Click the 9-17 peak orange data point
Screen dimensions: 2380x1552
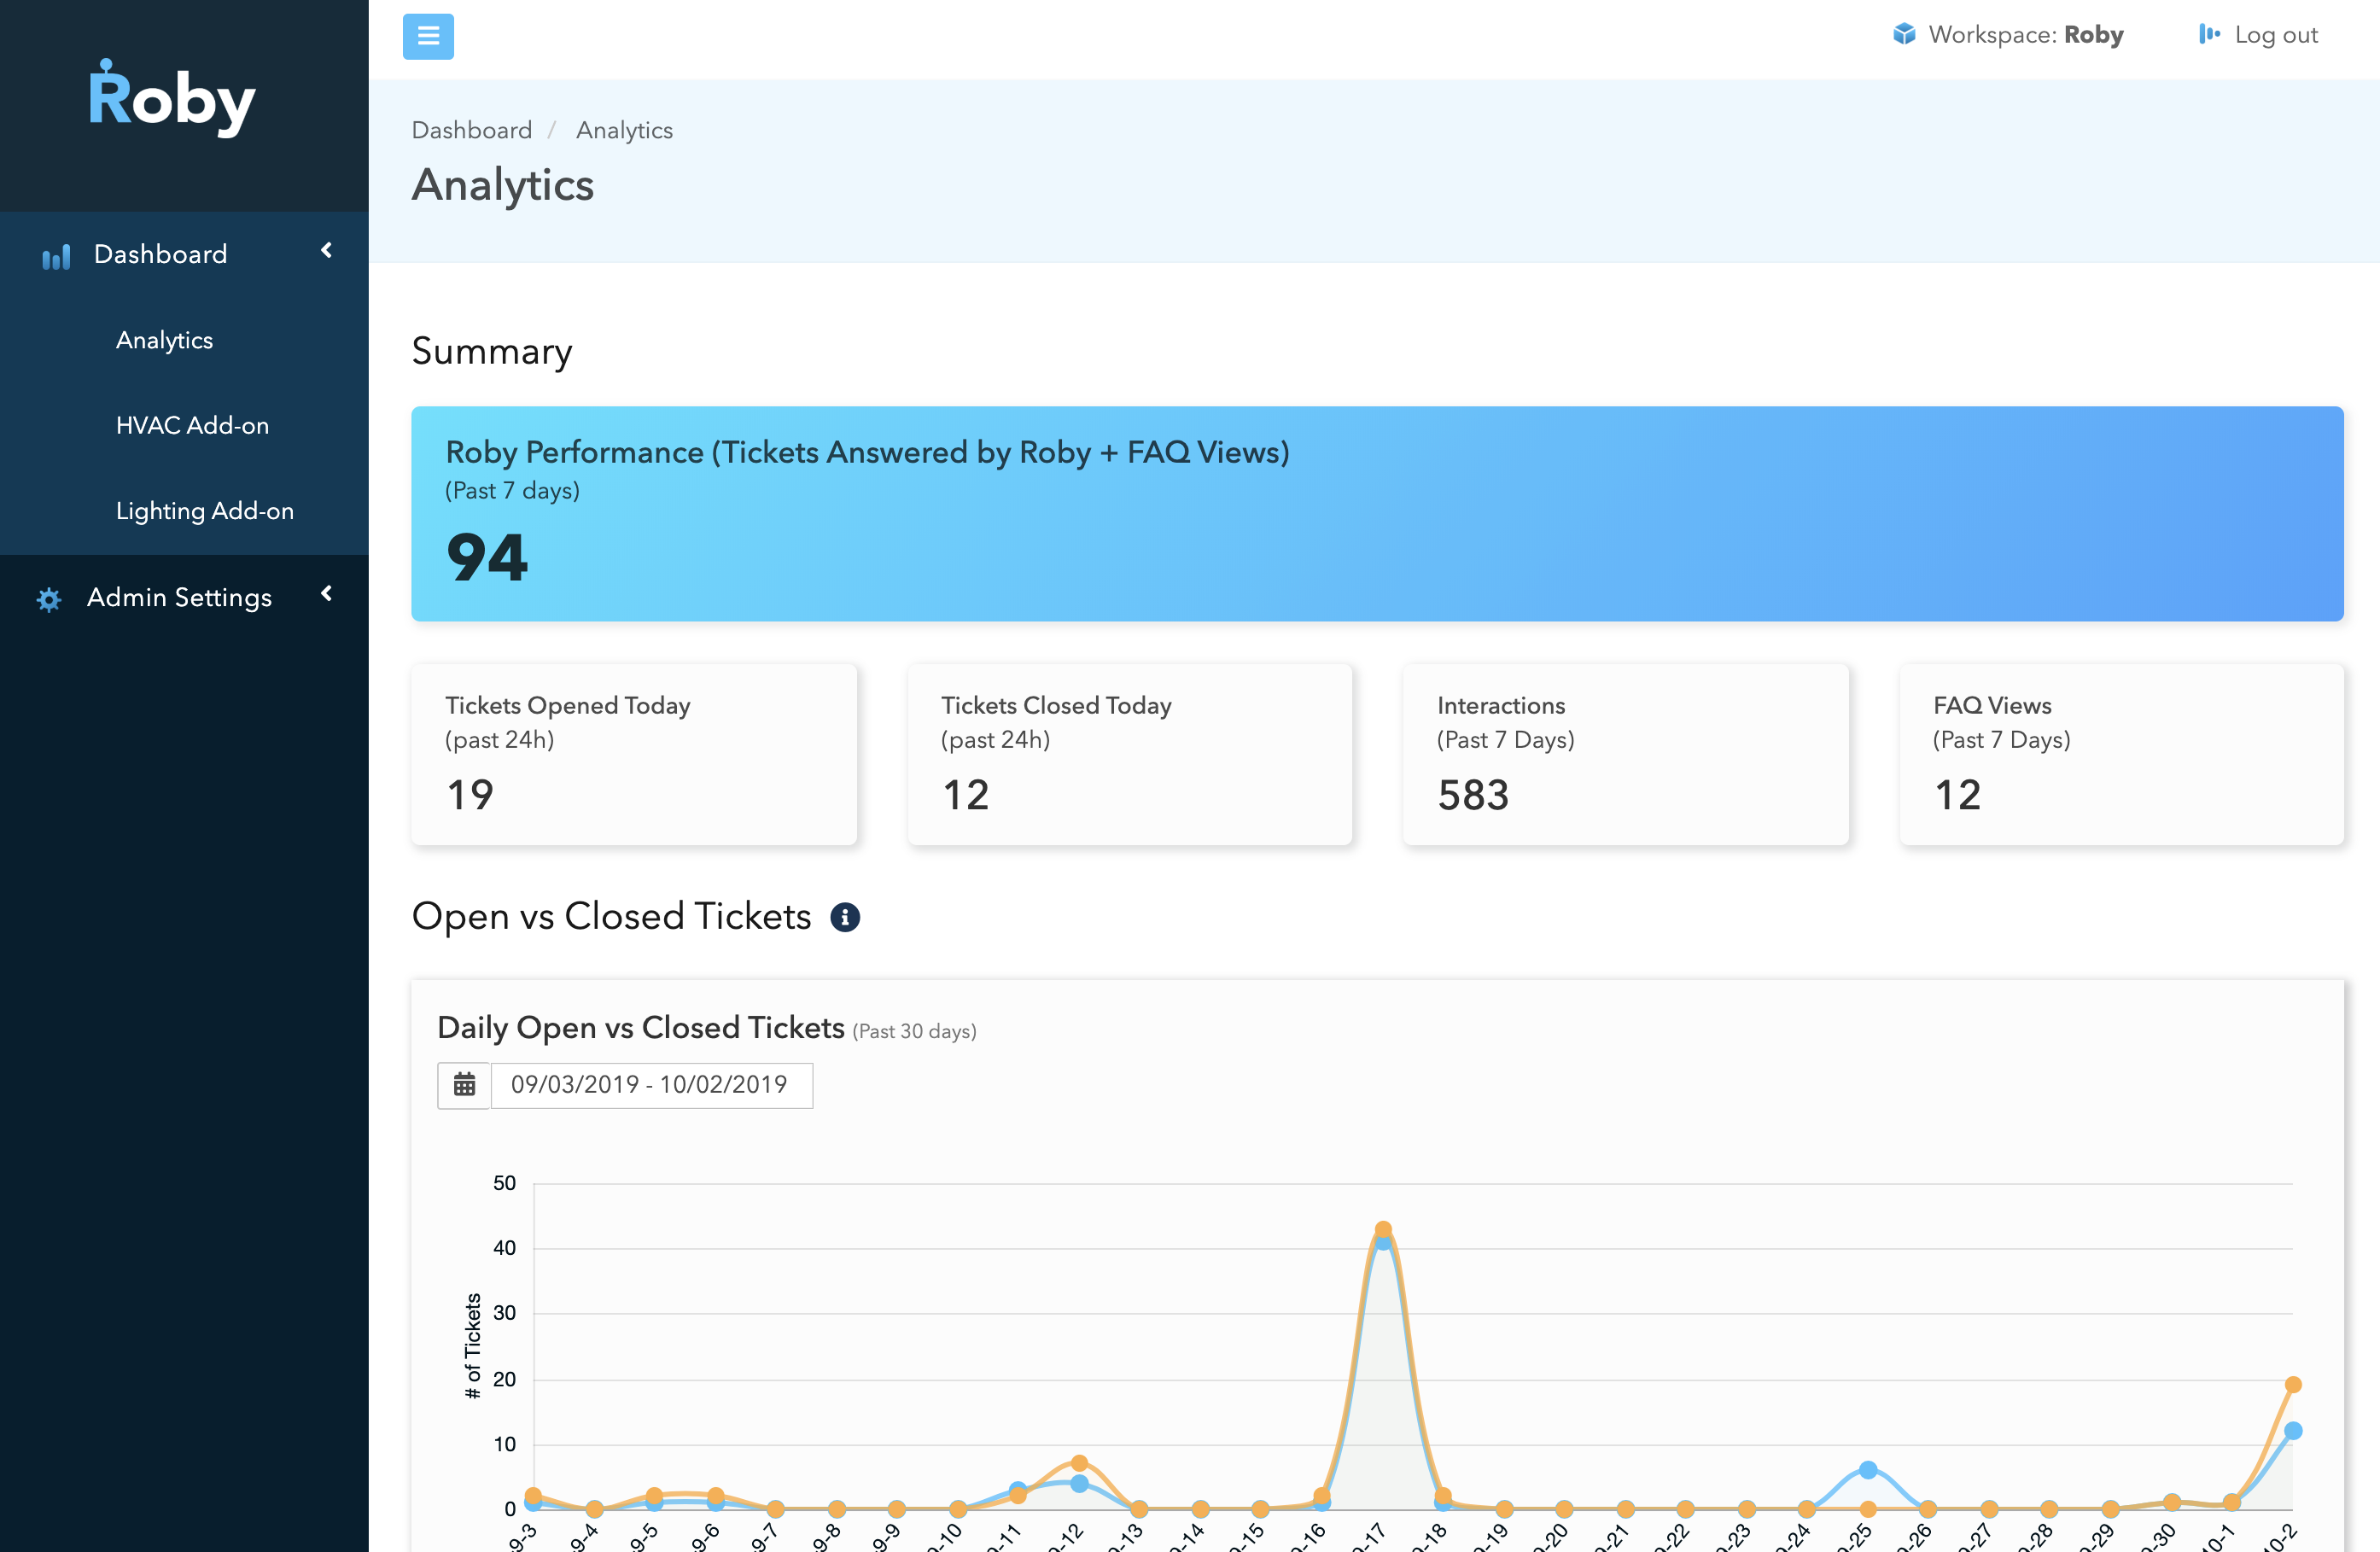(x=1383, y=1229)
